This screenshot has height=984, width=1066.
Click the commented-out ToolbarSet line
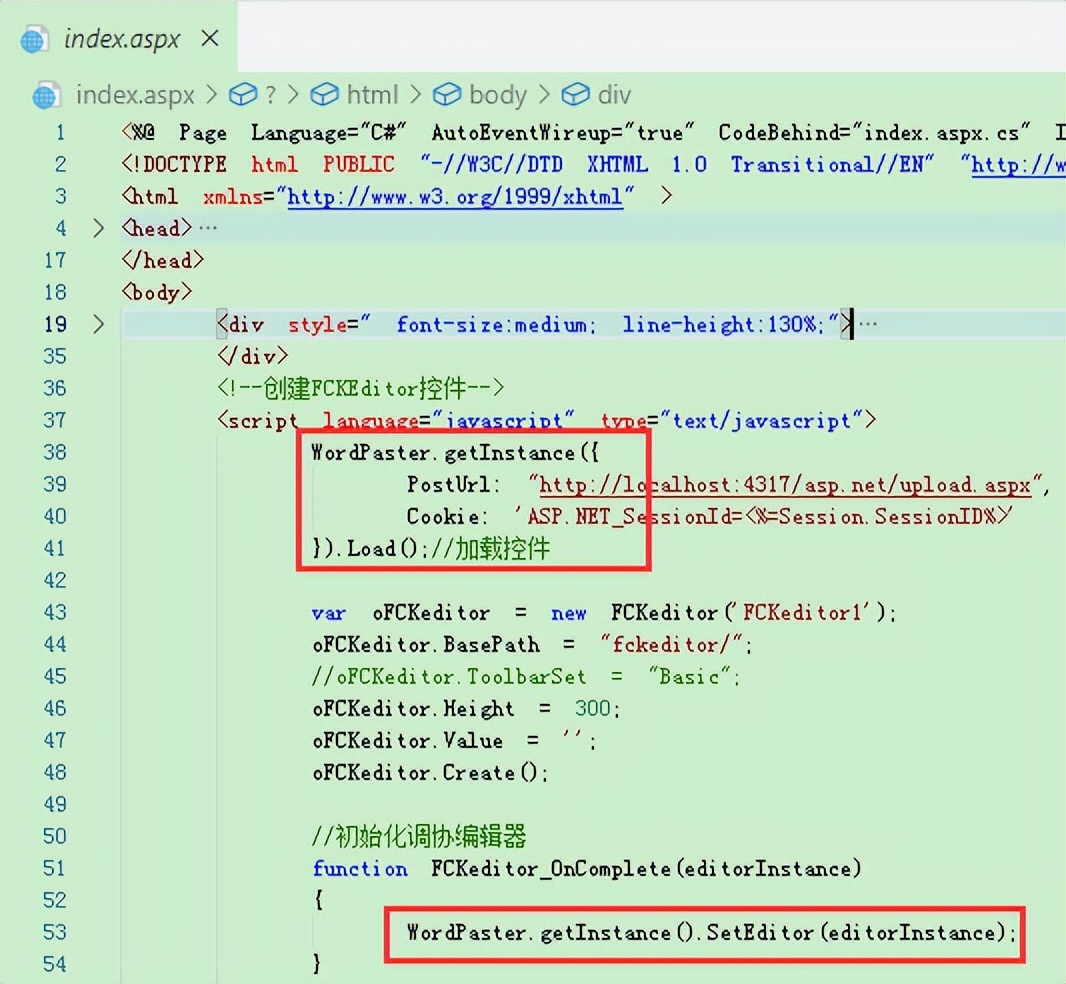[524, 677]
